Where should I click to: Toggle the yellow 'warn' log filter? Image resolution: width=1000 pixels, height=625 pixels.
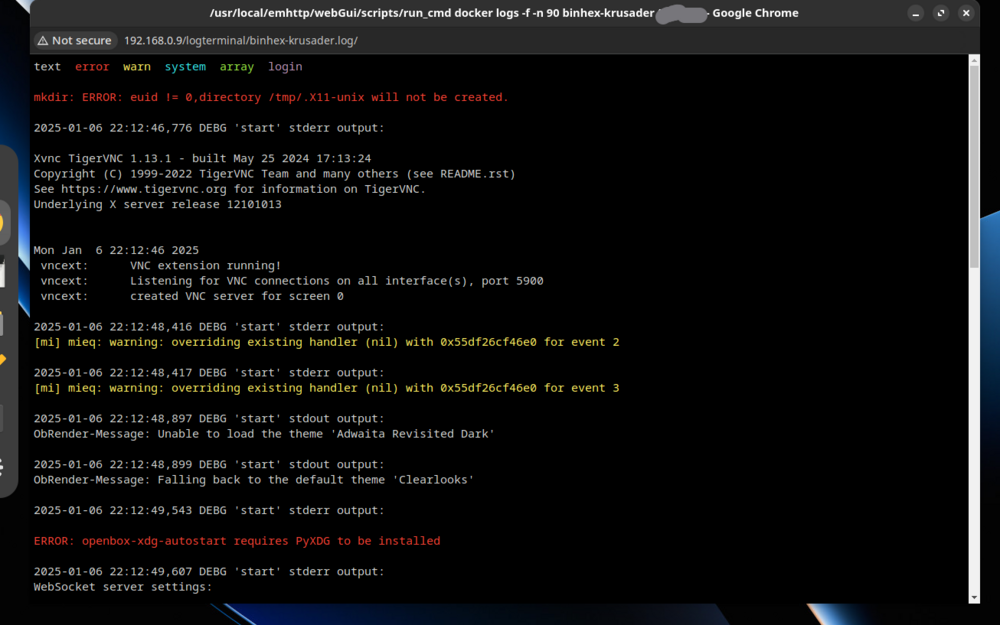tap(136, 66)
